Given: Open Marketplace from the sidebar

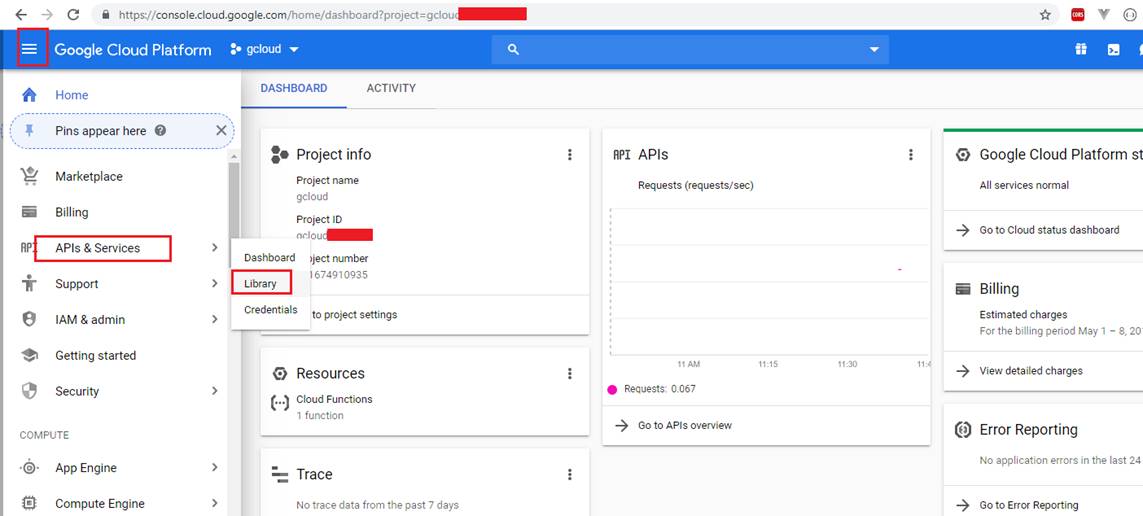Looking at the screenshot, I should click(x=89, y=176).
